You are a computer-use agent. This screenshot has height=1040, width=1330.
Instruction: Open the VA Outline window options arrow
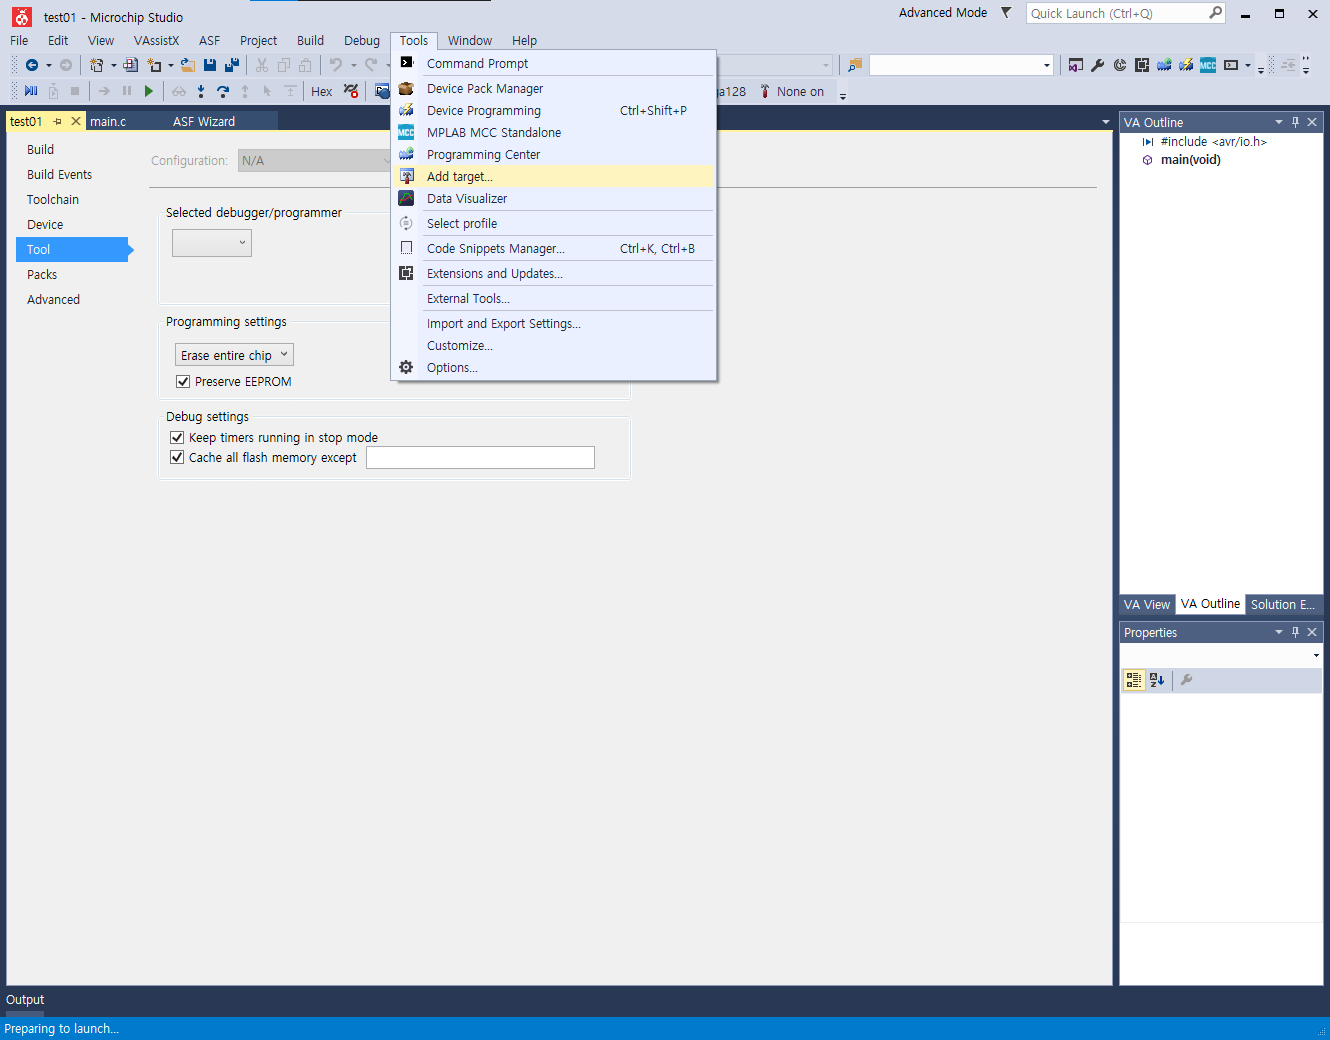click(1279, 122)
